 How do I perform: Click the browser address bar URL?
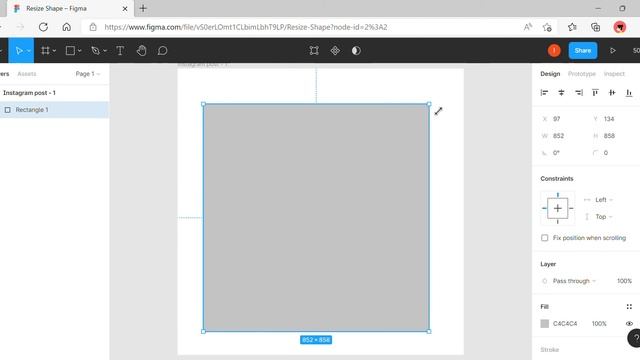click(246, 27)
